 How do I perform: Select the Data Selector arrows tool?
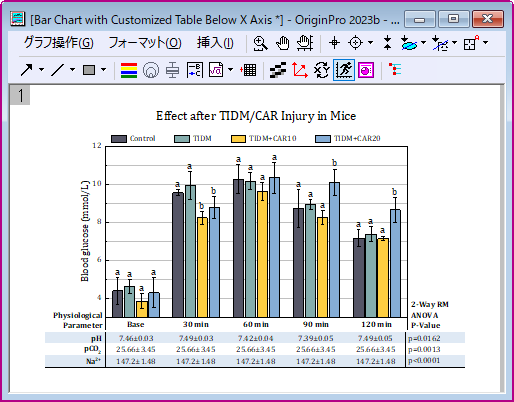point(387,43)
